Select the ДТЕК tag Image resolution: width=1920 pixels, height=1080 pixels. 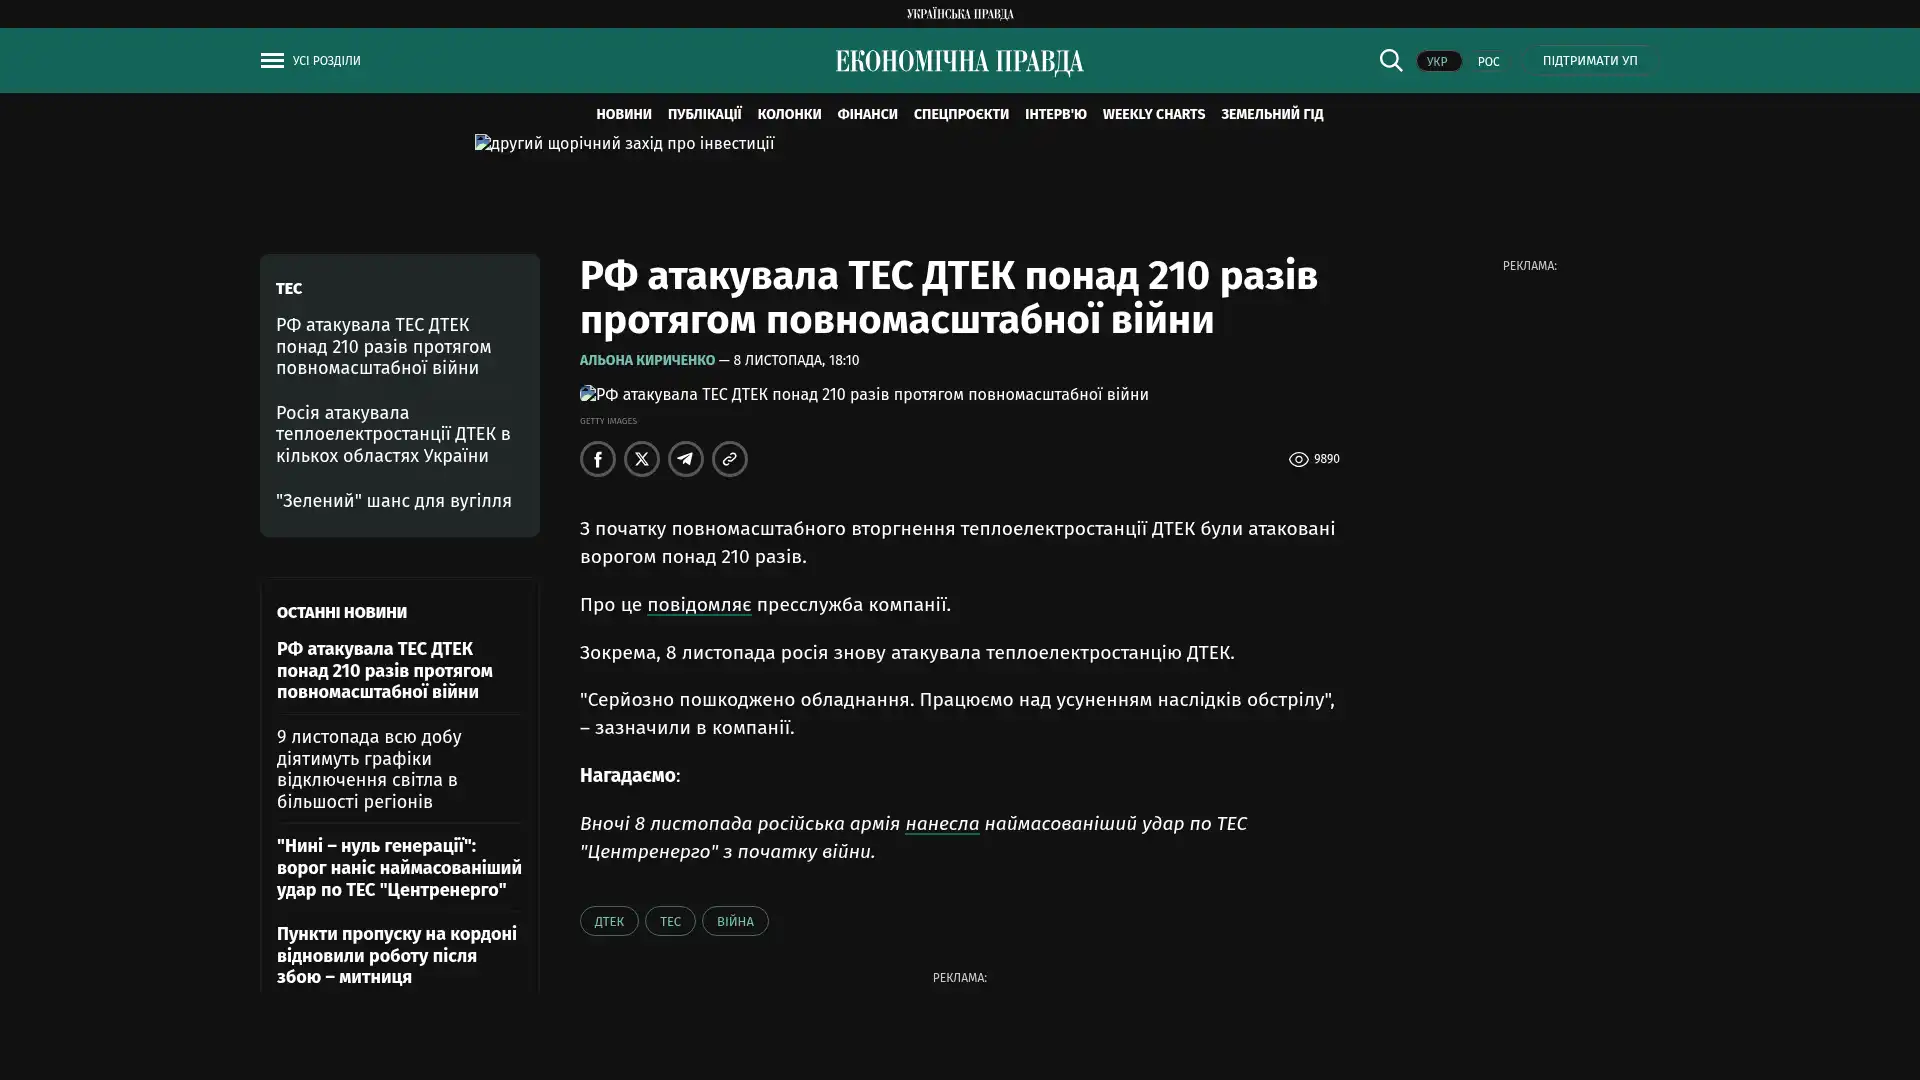click(608, 921)
